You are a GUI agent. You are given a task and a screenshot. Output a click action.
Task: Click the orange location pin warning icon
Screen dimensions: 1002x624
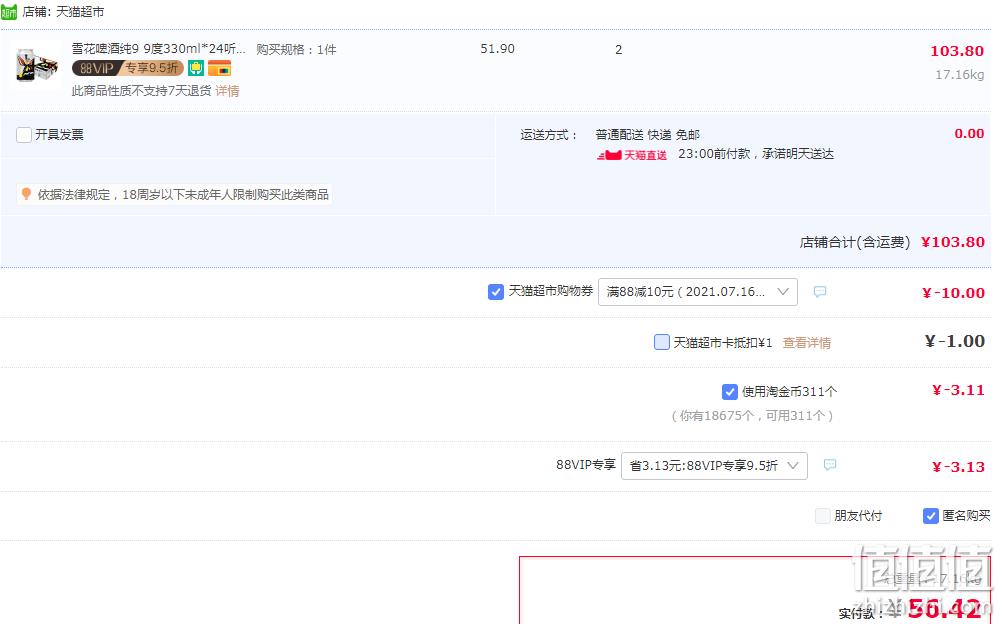click(x=26, y=194)
